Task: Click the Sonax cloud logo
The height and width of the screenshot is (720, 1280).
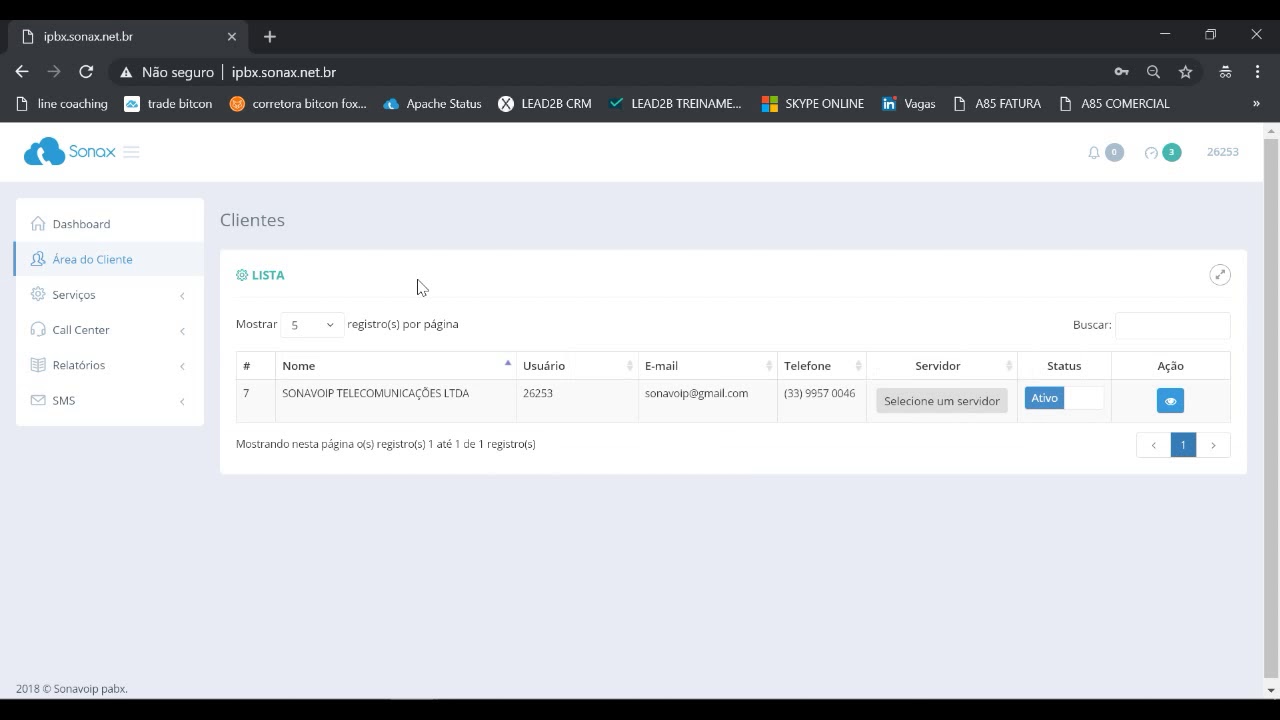Action: (x=69, y=152)
